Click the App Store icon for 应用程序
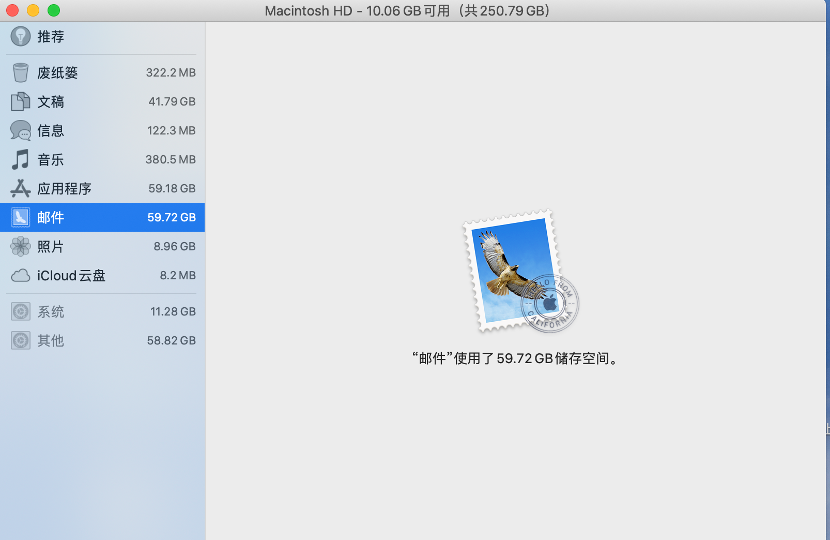Screen dimensions: 830x540 coord(21,189)
